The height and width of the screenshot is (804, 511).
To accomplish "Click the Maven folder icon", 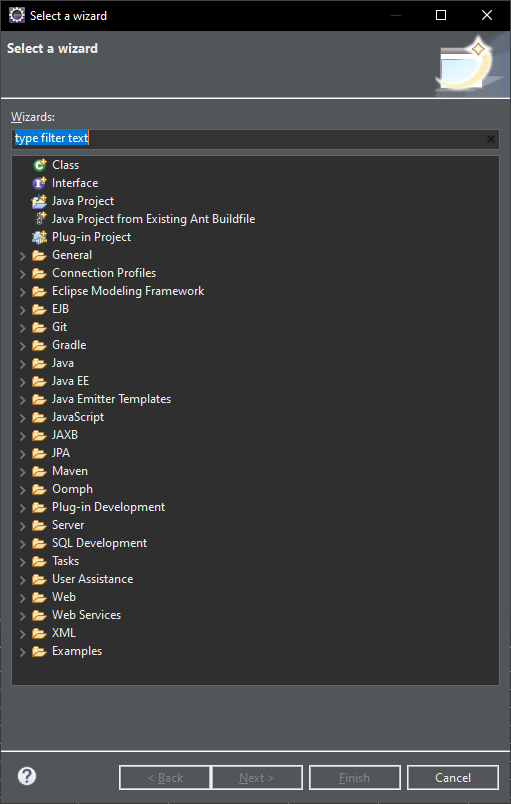I will pos(39,471).
